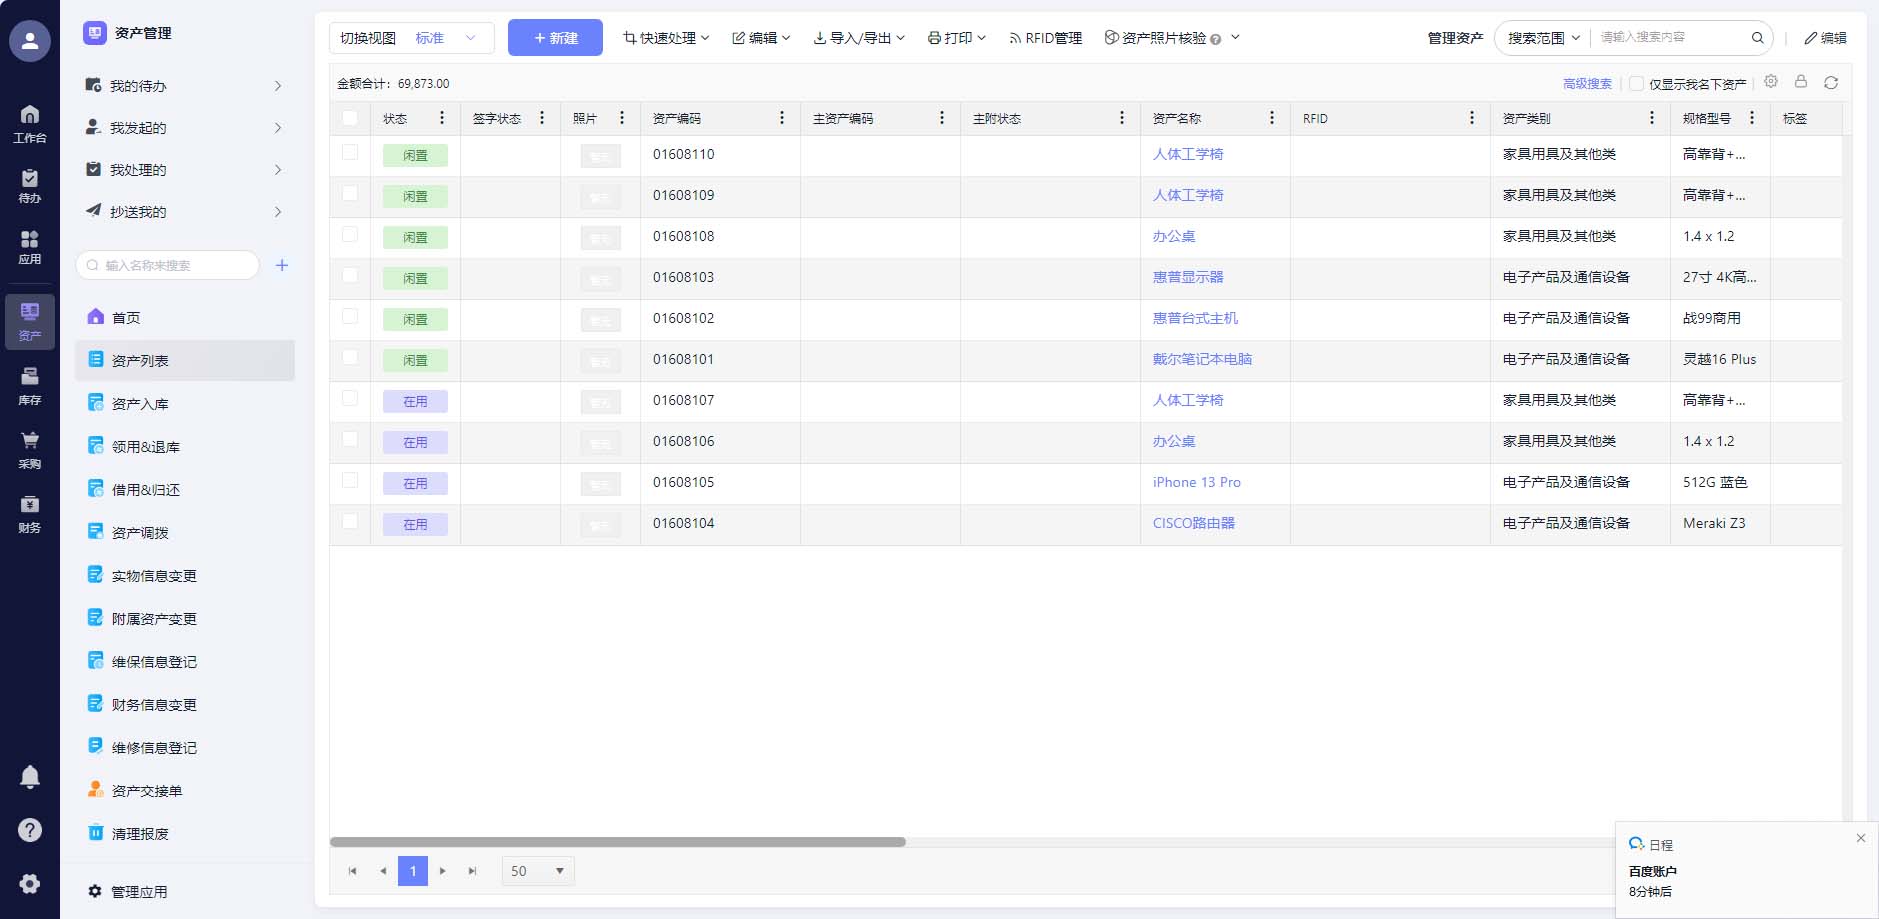
Task: Expand the 编辑 toolbar dropdown
Action: (x=761, y=38)
